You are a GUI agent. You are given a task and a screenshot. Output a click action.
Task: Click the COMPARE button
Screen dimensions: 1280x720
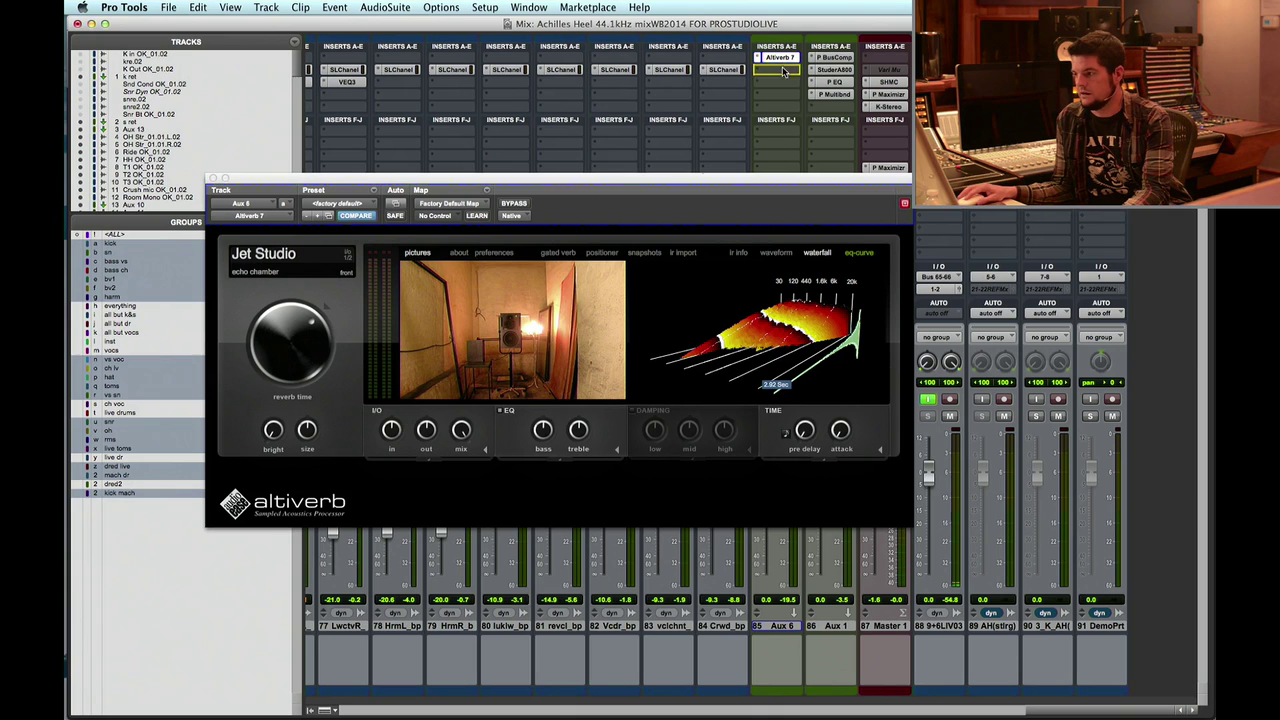pyautogui.click(x=355, y=216)
